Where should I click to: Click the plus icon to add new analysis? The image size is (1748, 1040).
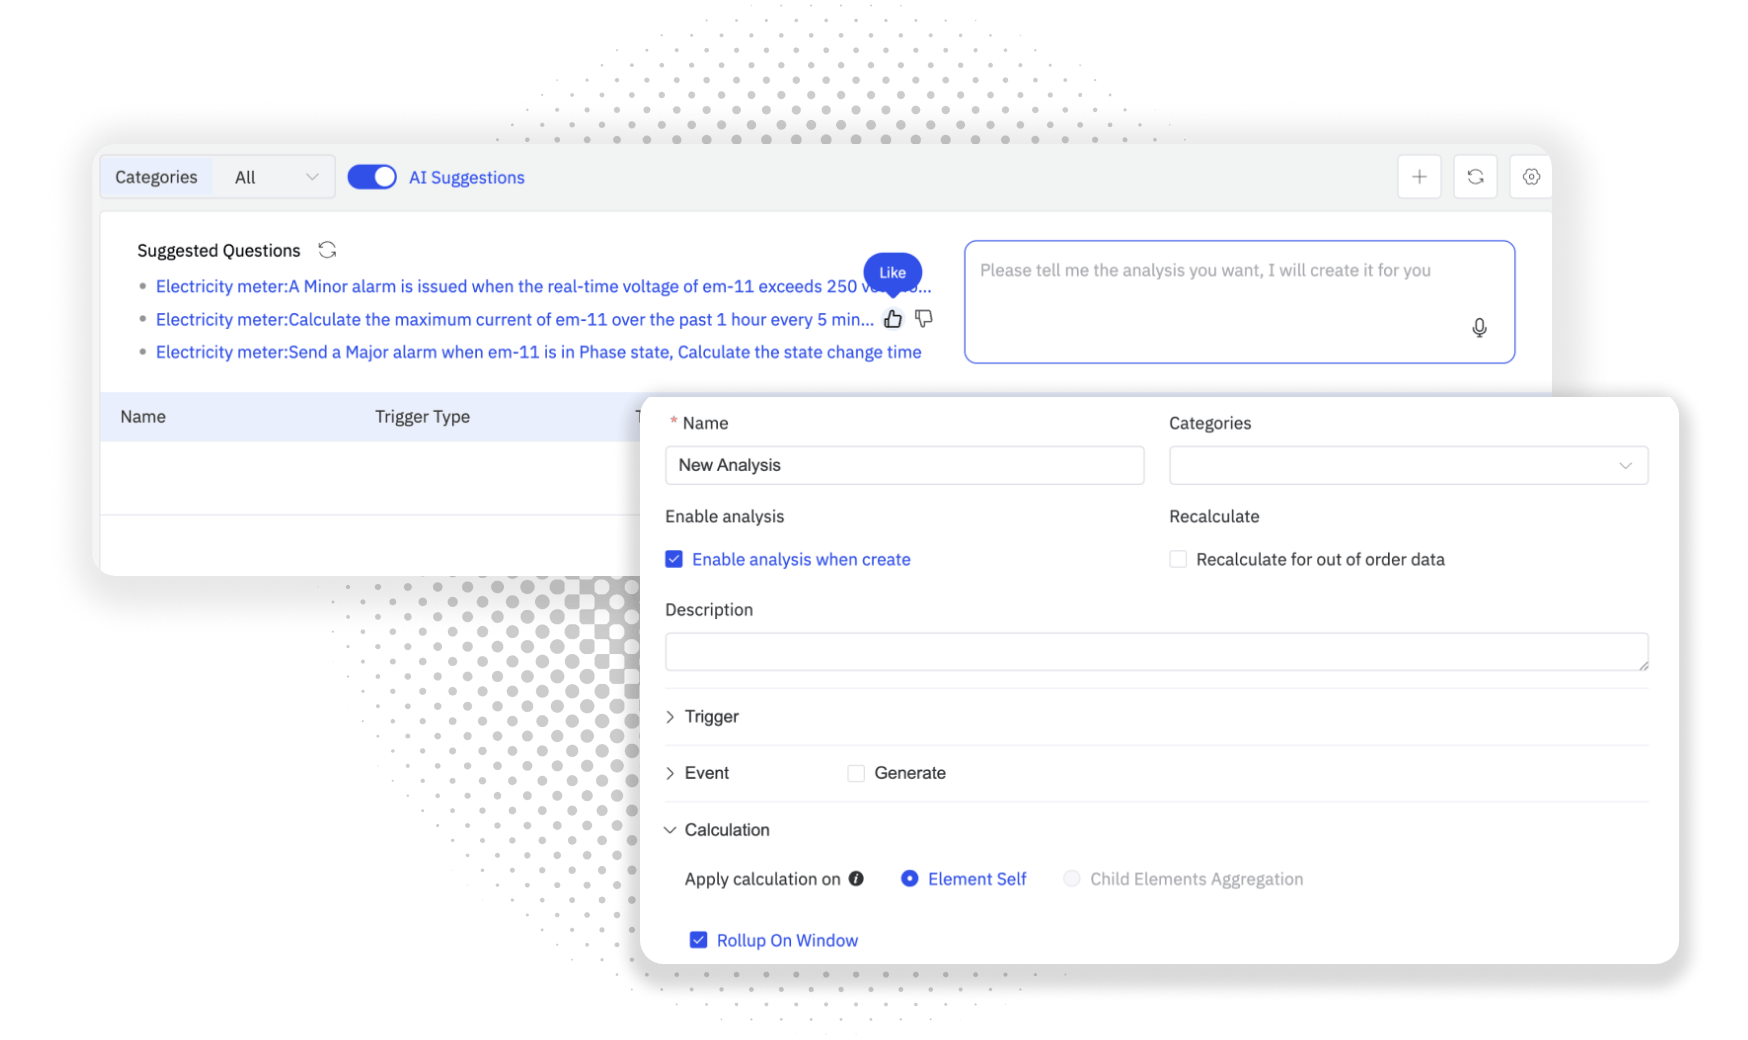pos(1419,176)
